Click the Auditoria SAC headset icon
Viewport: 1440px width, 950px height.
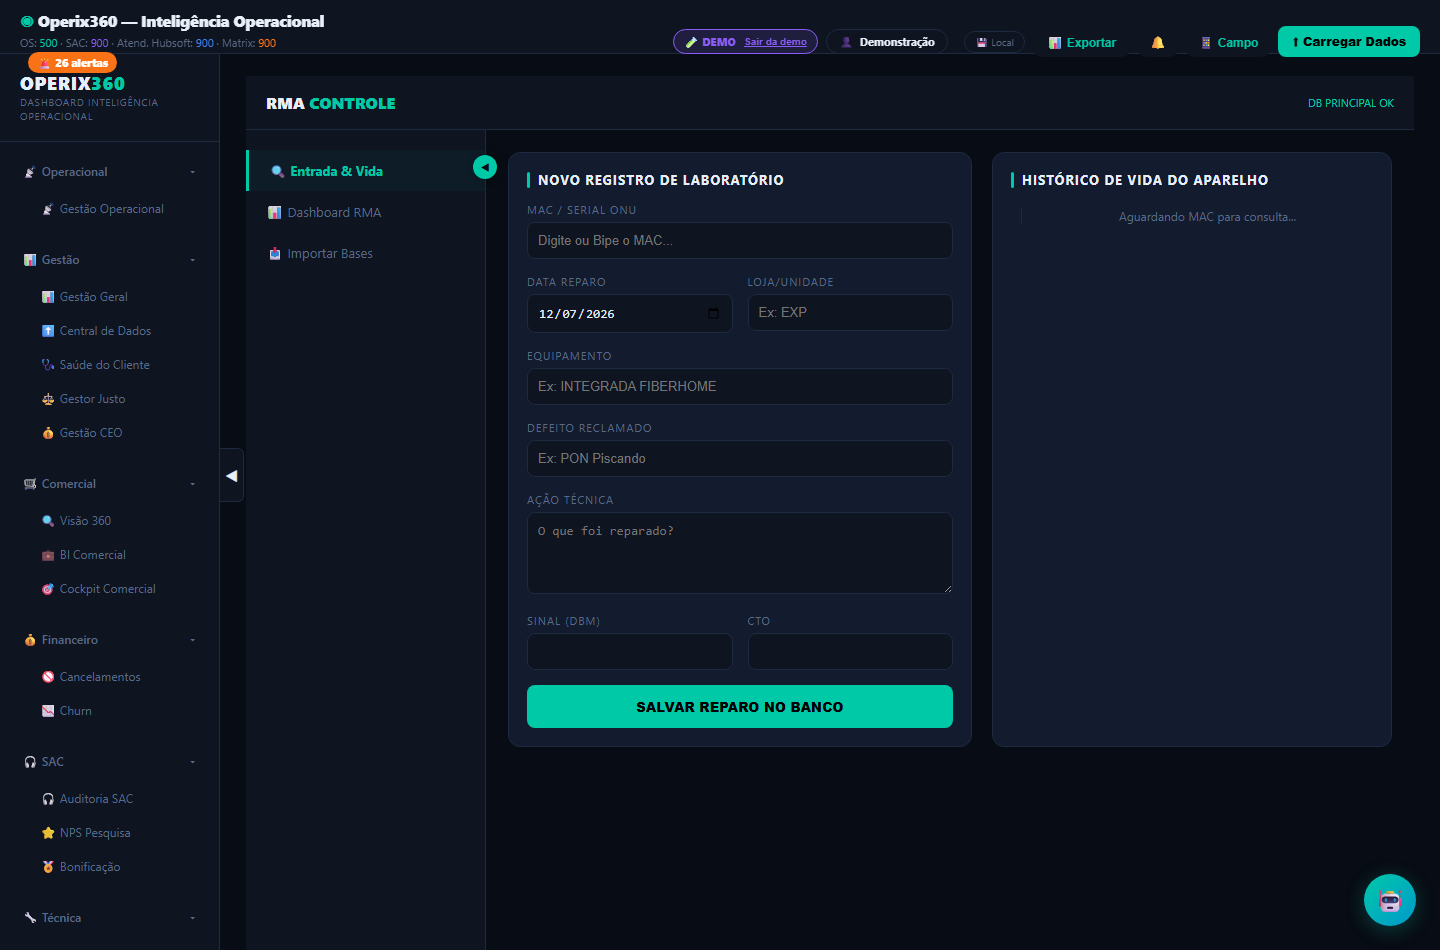(48, 799)
